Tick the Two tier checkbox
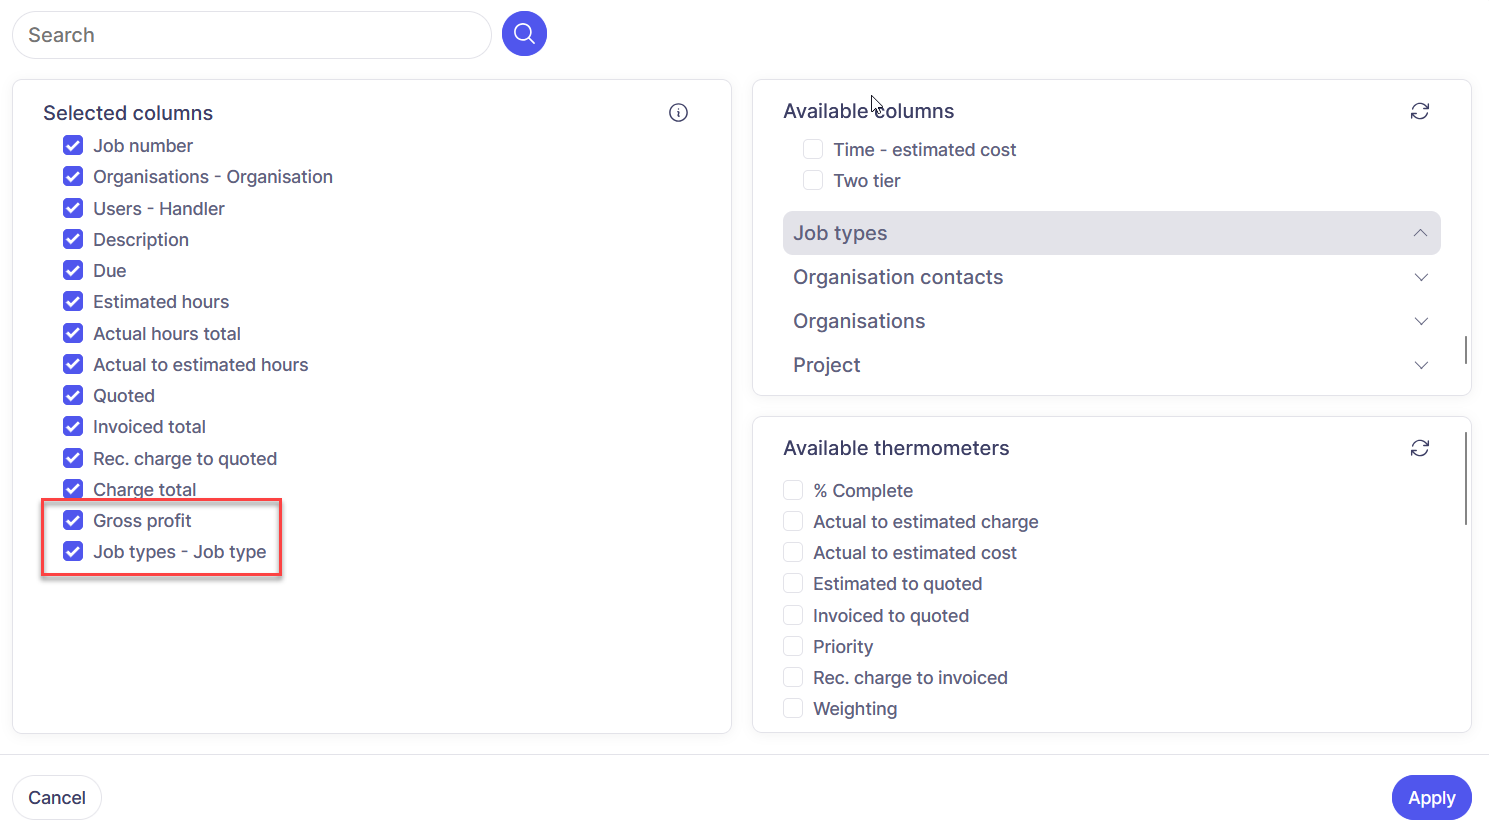 coord(813,181)
